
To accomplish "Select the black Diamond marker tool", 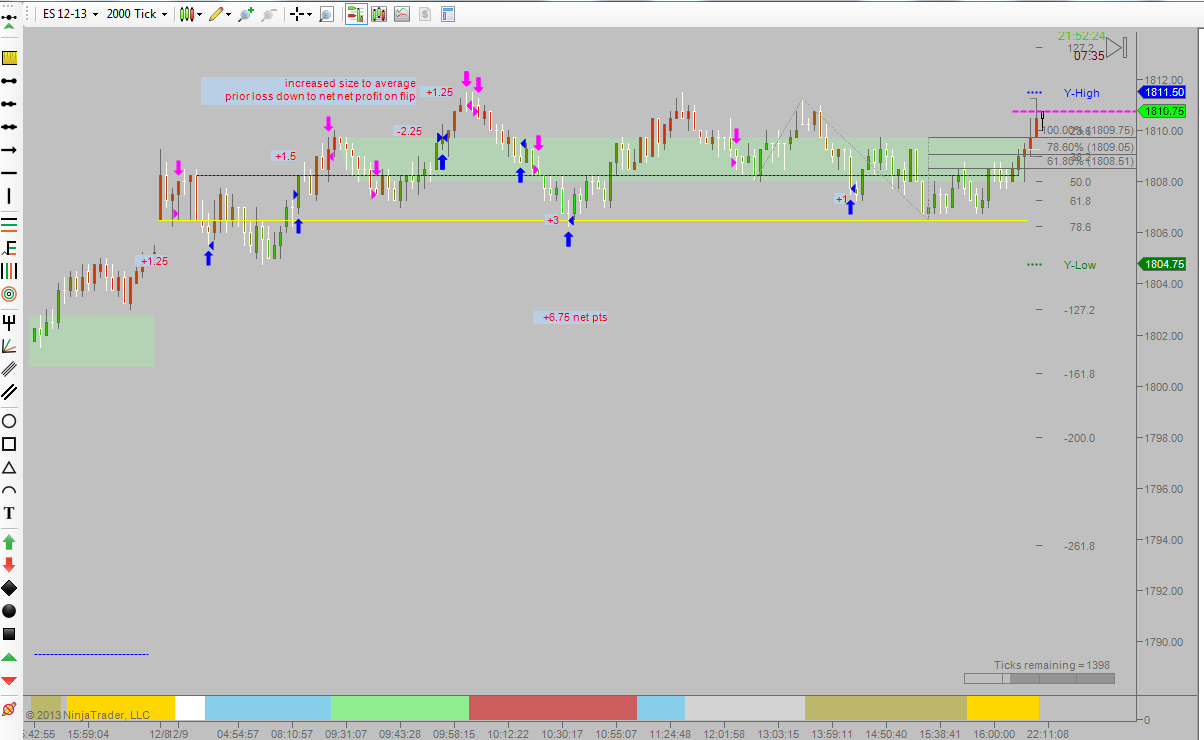I will (x=9, y=587).
